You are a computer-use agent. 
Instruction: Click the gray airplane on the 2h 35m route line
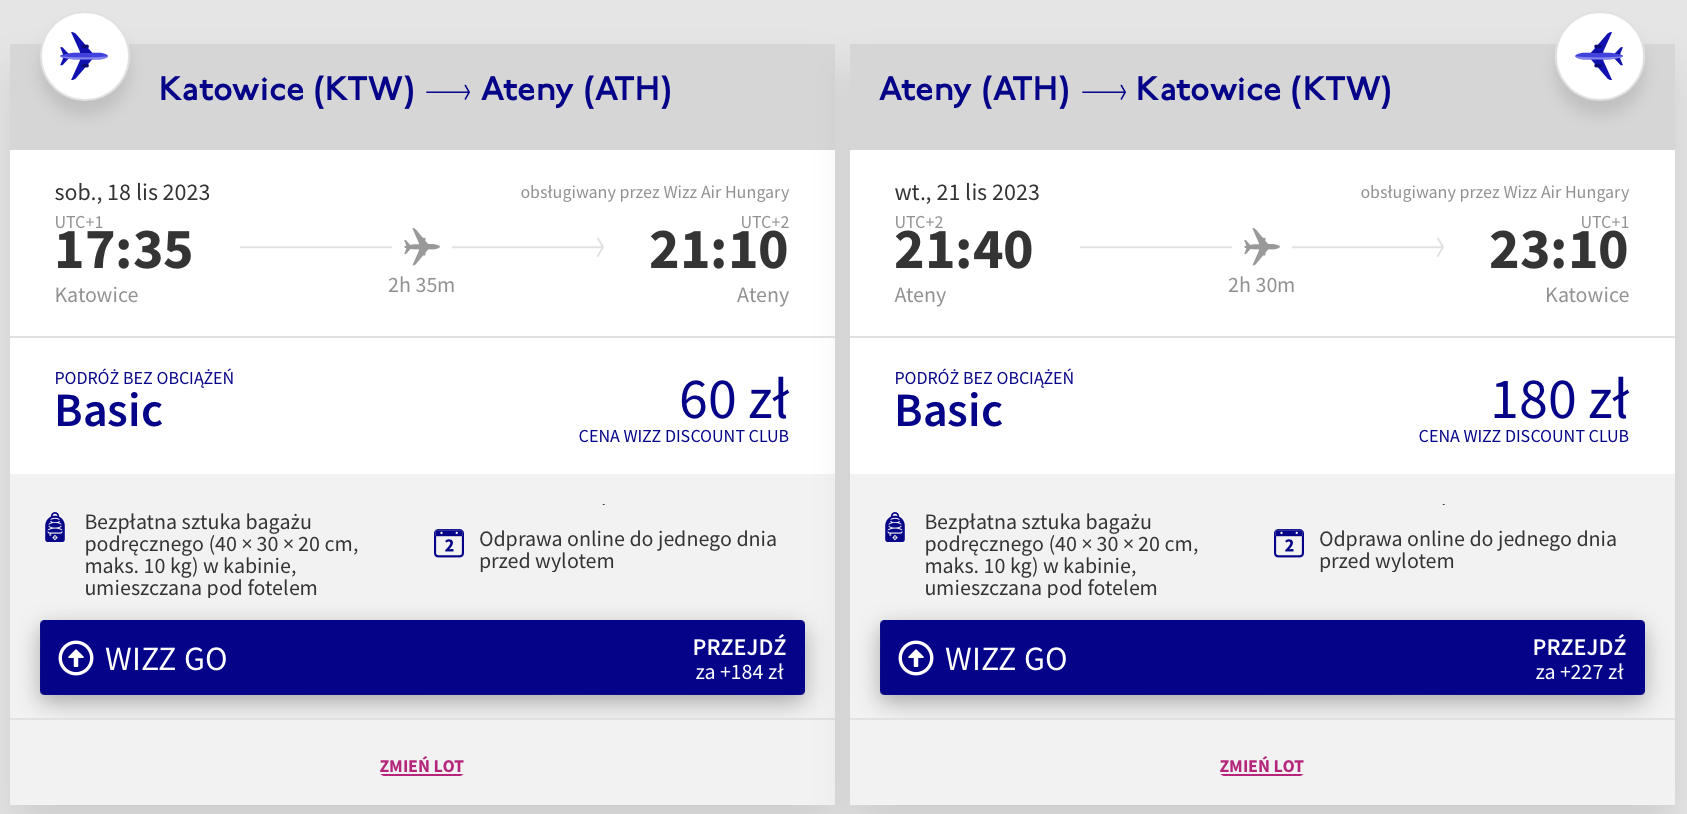click(421, 246)
